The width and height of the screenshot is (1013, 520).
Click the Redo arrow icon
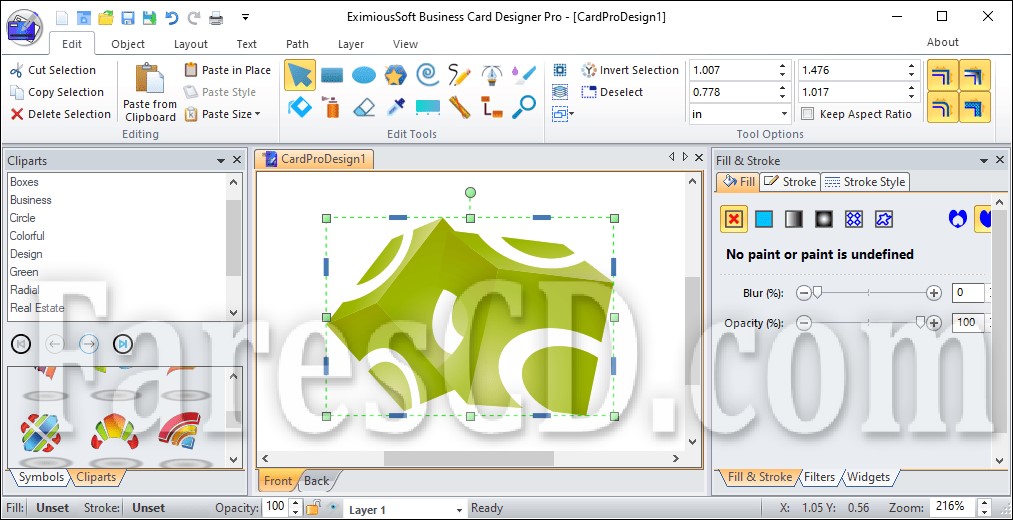(194, 17)
